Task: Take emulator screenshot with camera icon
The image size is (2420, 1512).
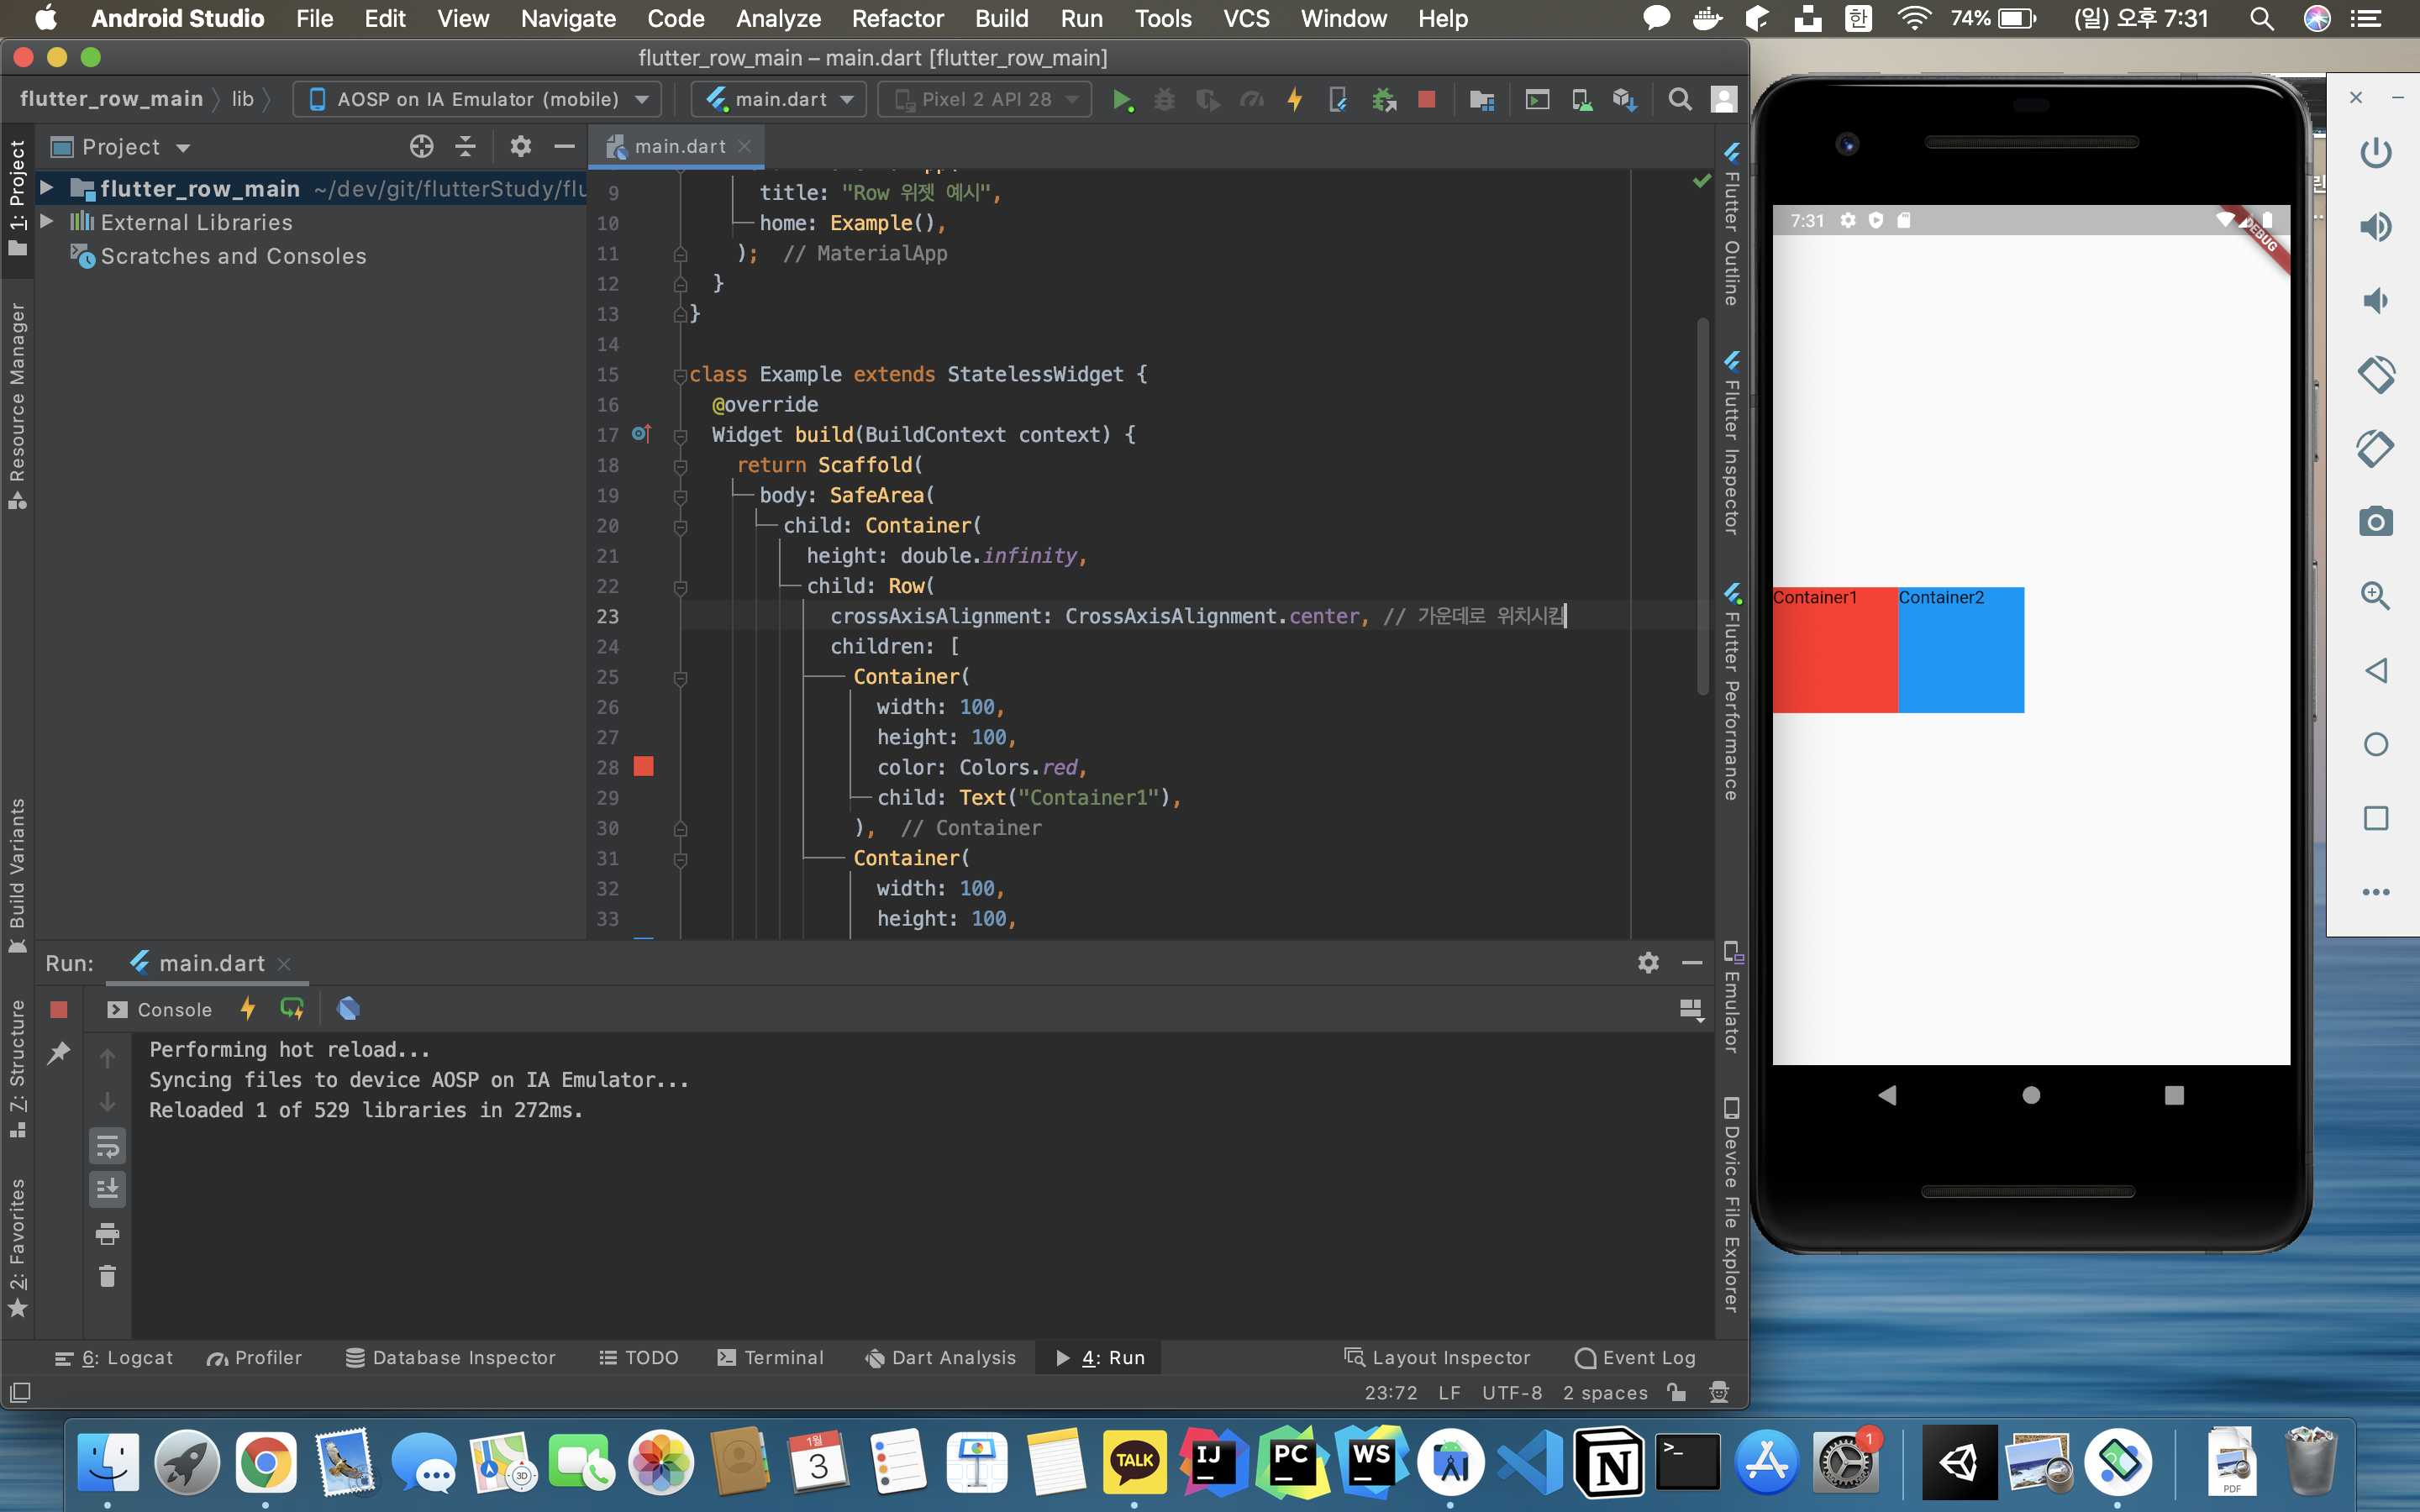Action: point(2375,522)
